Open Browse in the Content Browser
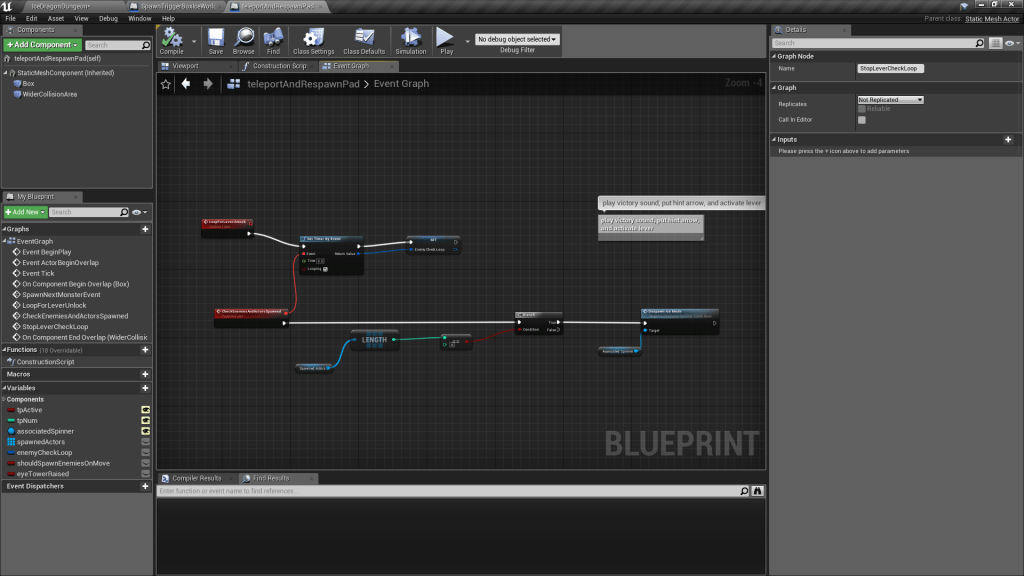This screenshot has width=1024, height=576. (x=243, y=39)
